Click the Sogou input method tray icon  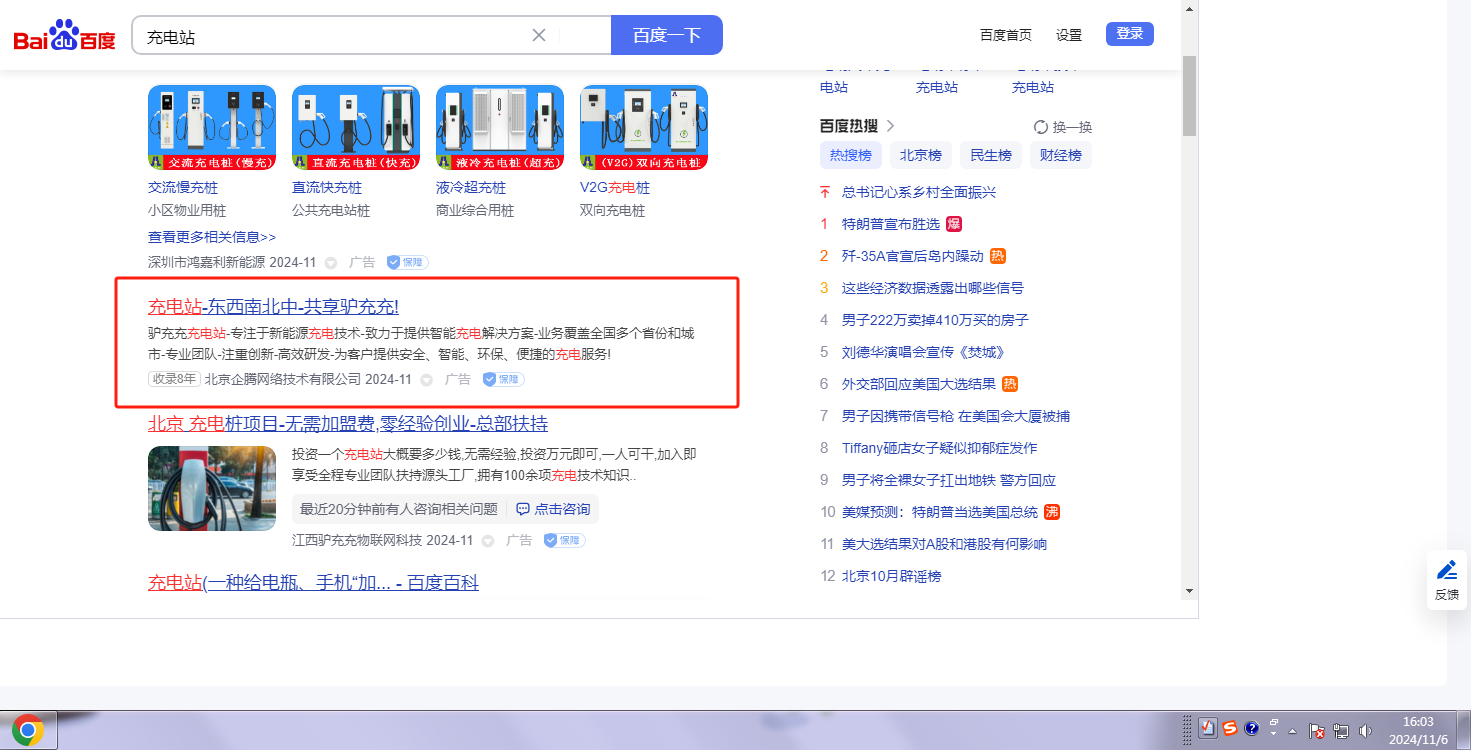click(x=1230, y=729)
